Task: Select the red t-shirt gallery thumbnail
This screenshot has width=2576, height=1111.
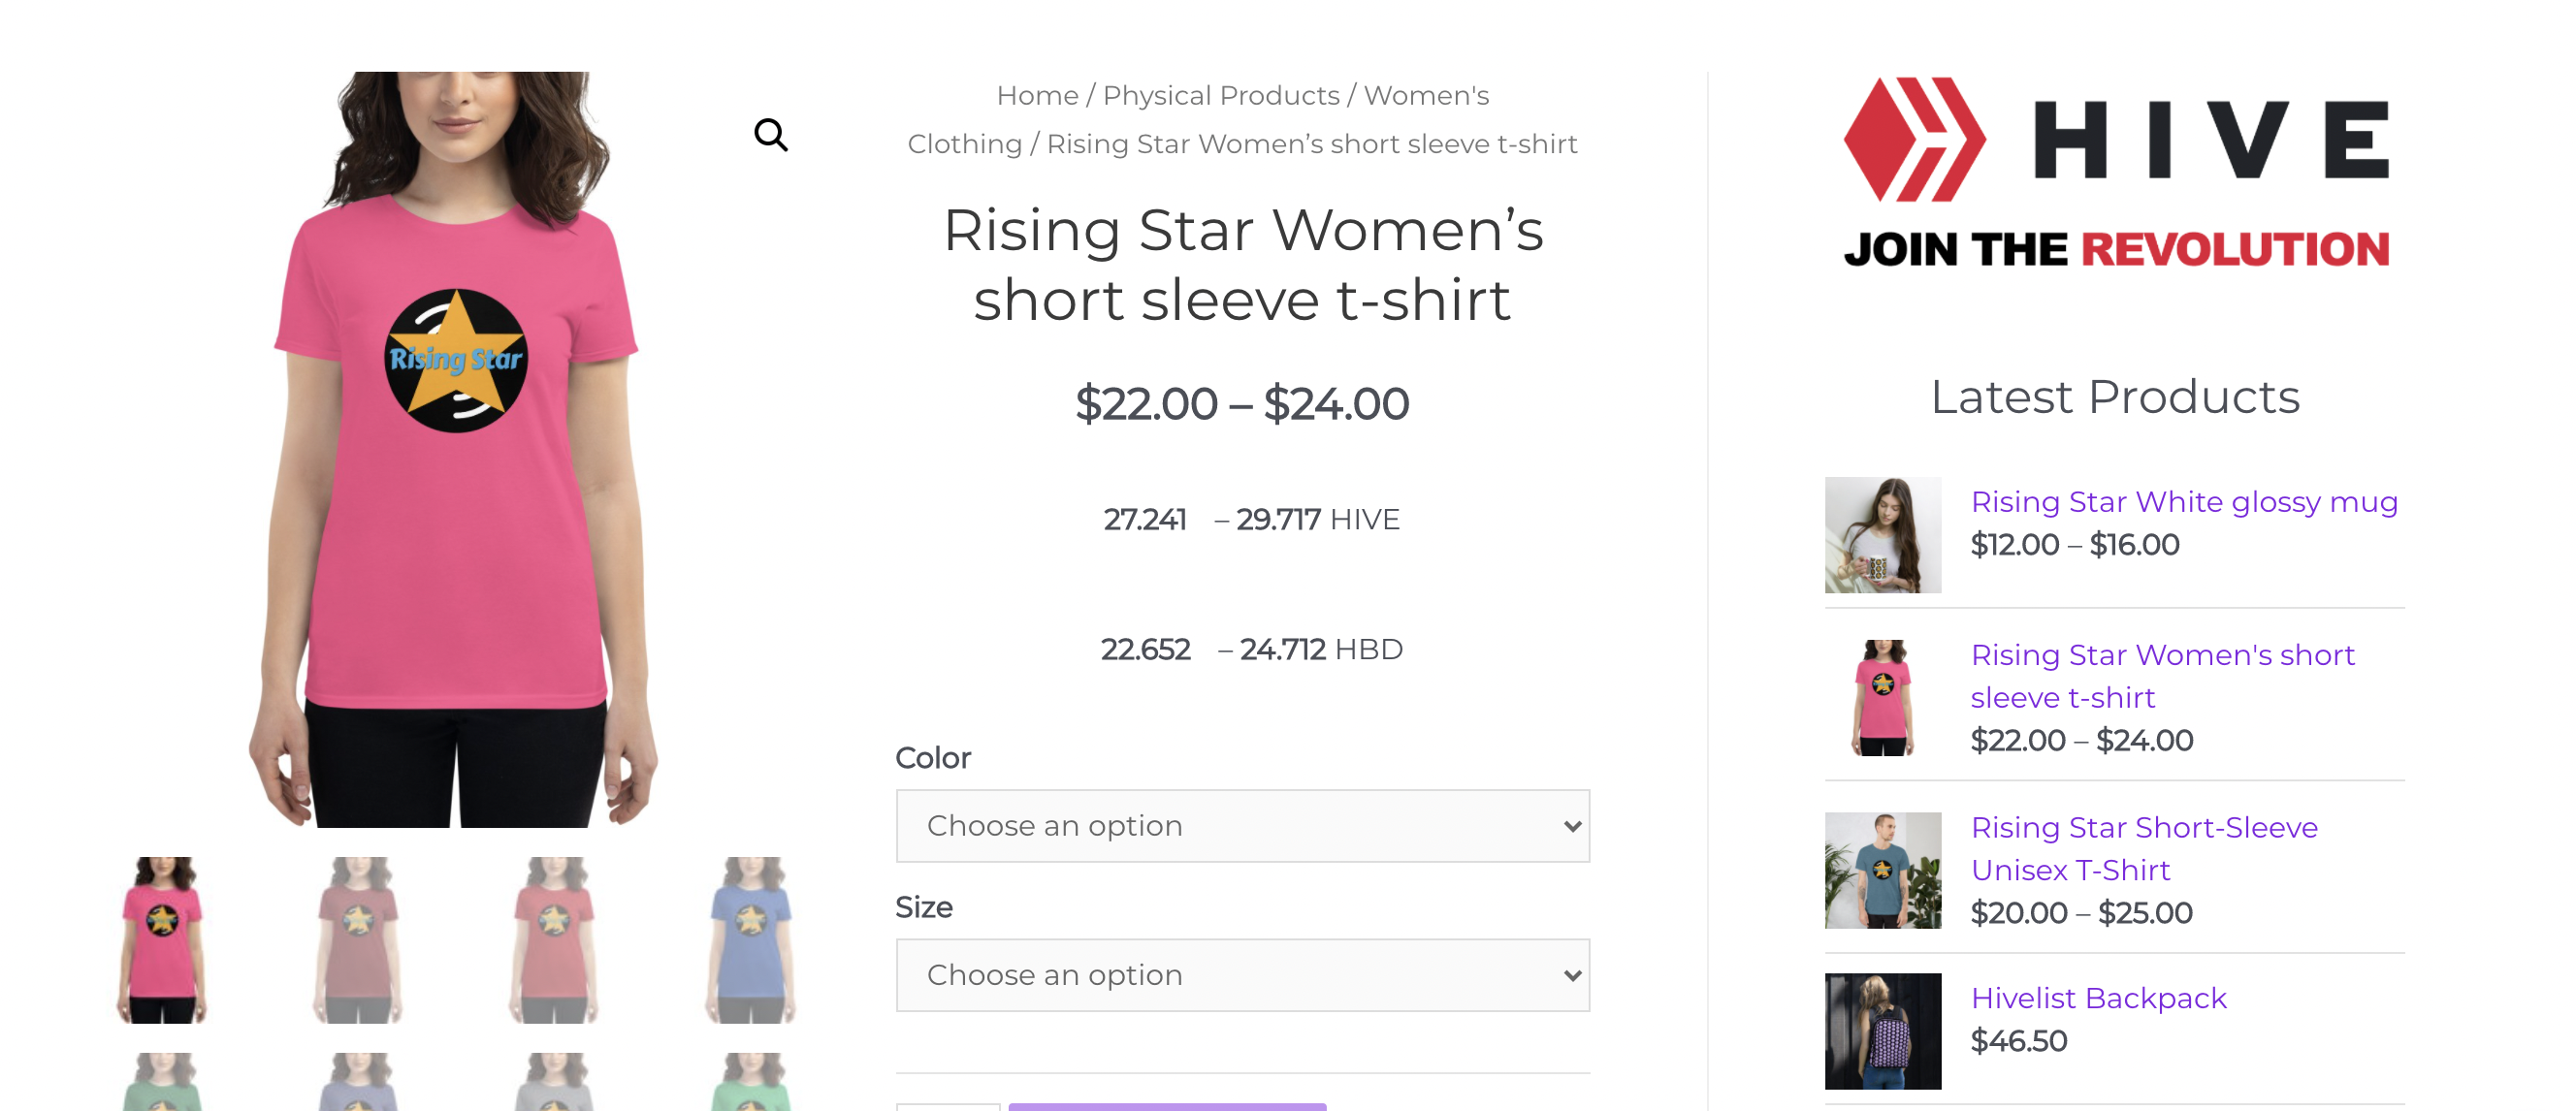Action: click(x=554, y=939)
